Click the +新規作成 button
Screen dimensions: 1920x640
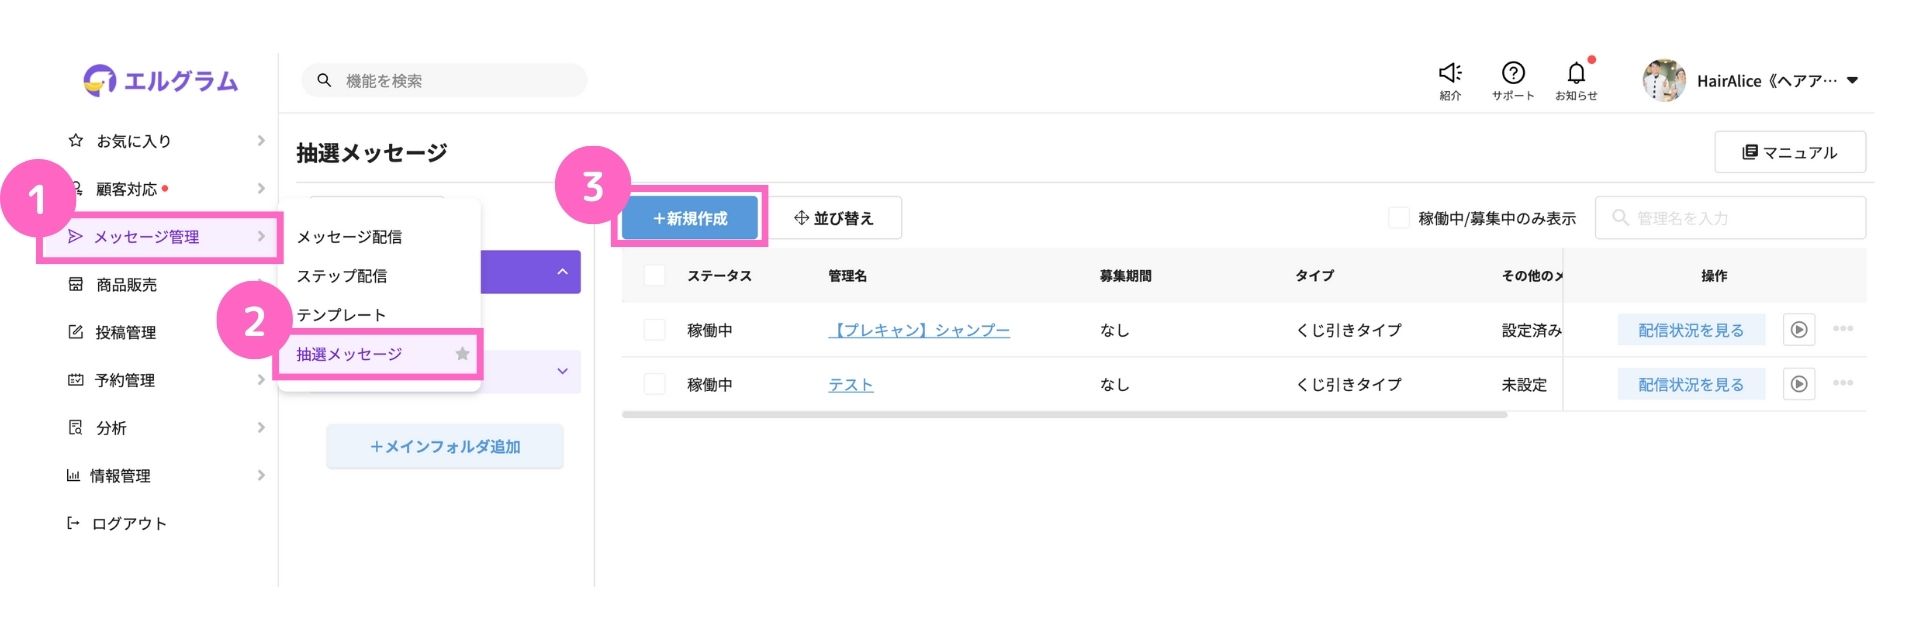tap(690, 218)
